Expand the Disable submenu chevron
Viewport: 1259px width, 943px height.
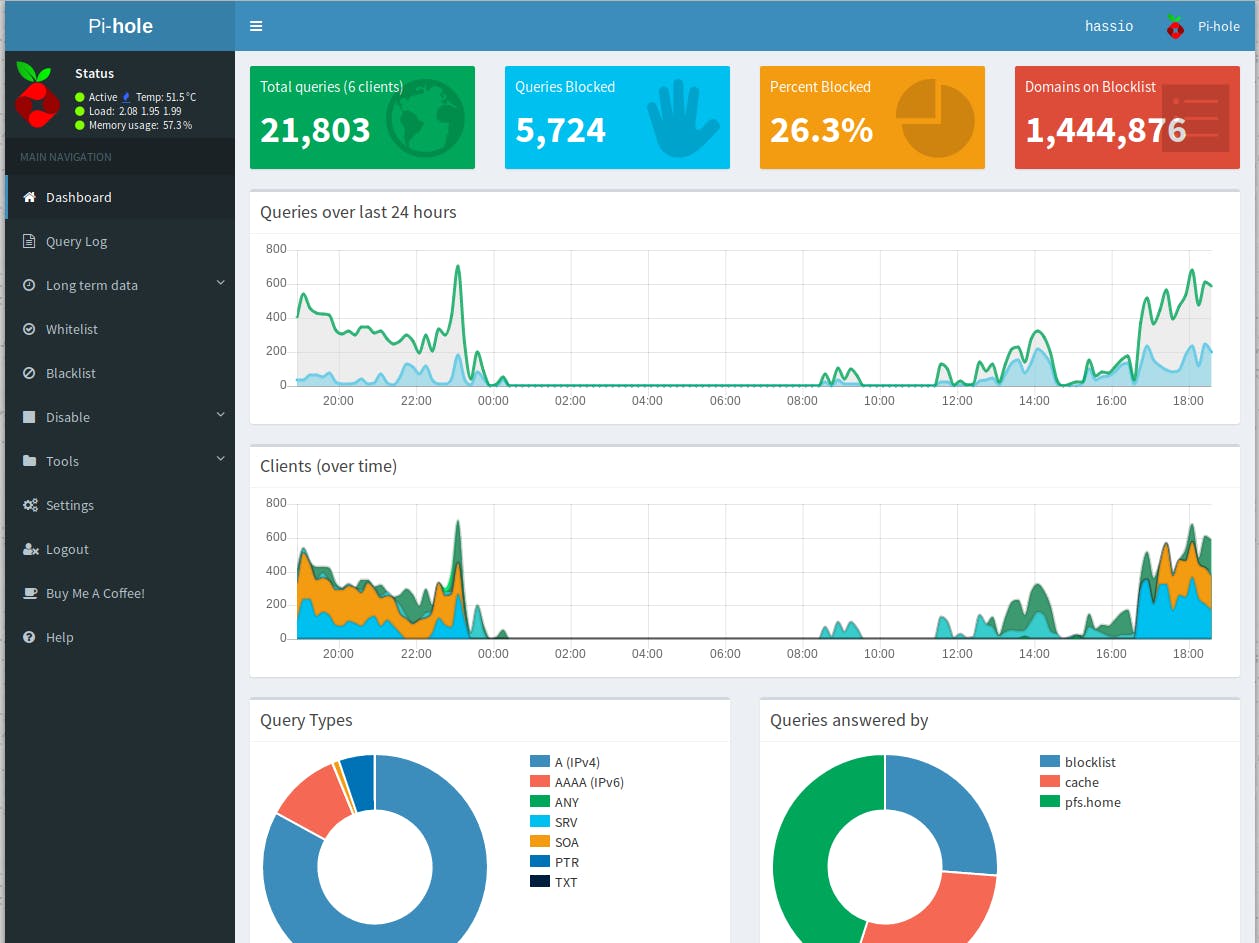click(x=220, y=416)
